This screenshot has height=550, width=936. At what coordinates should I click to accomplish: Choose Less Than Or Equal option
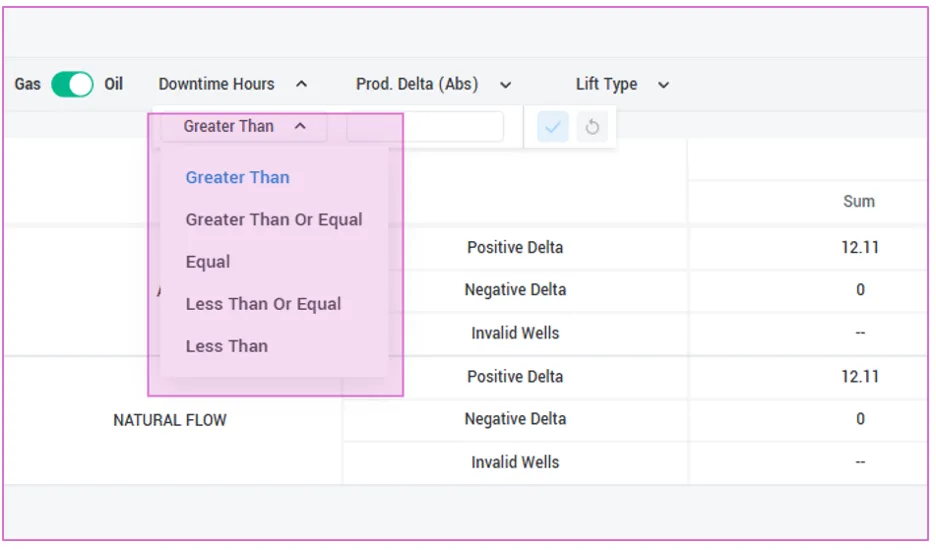263,304
